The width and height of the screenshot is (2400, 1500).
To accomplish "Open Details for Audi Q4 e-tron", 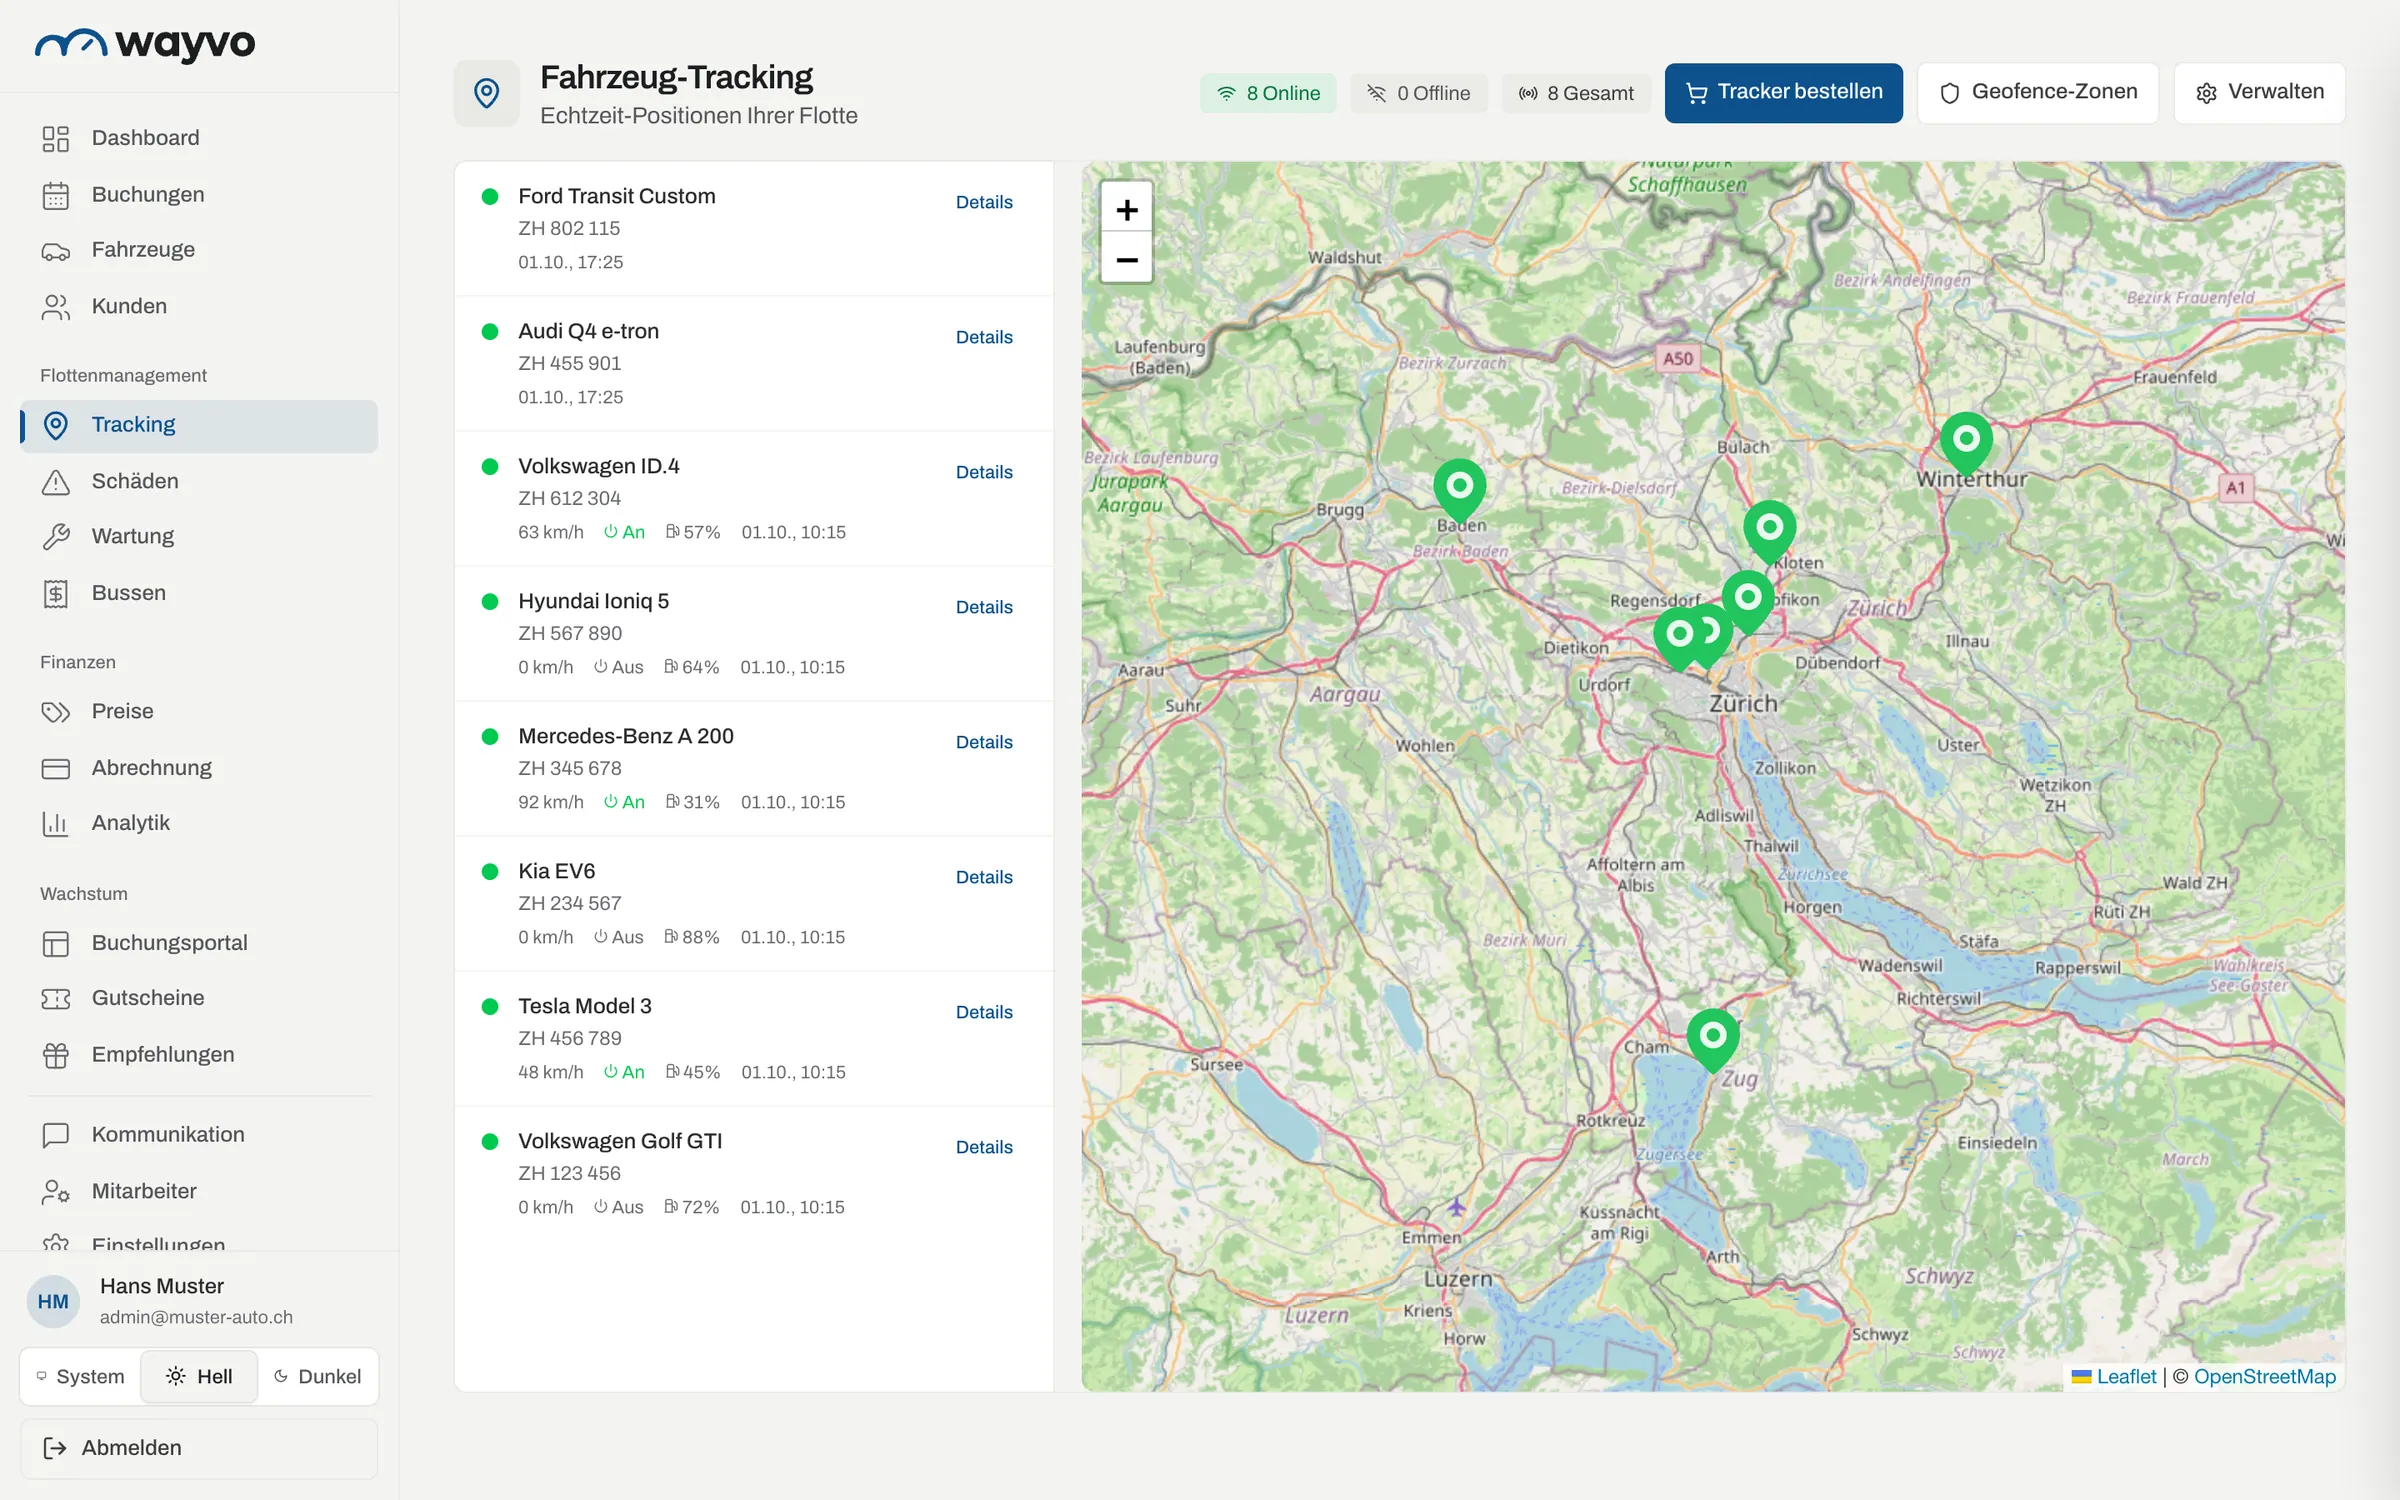I will pos(984,337).
